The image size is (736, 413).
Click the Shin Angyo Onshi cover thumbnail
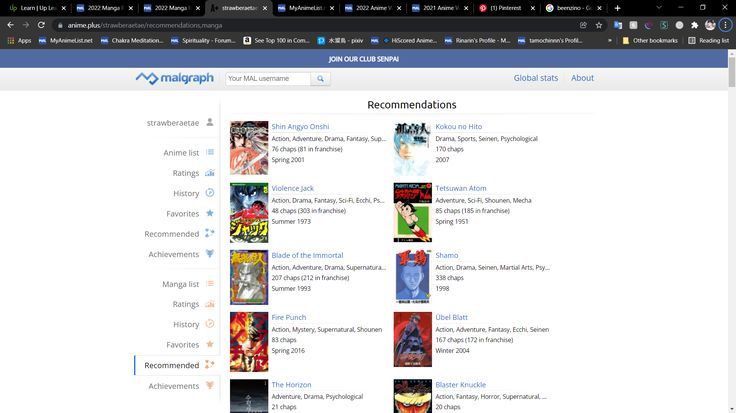(x=249, y=148)
